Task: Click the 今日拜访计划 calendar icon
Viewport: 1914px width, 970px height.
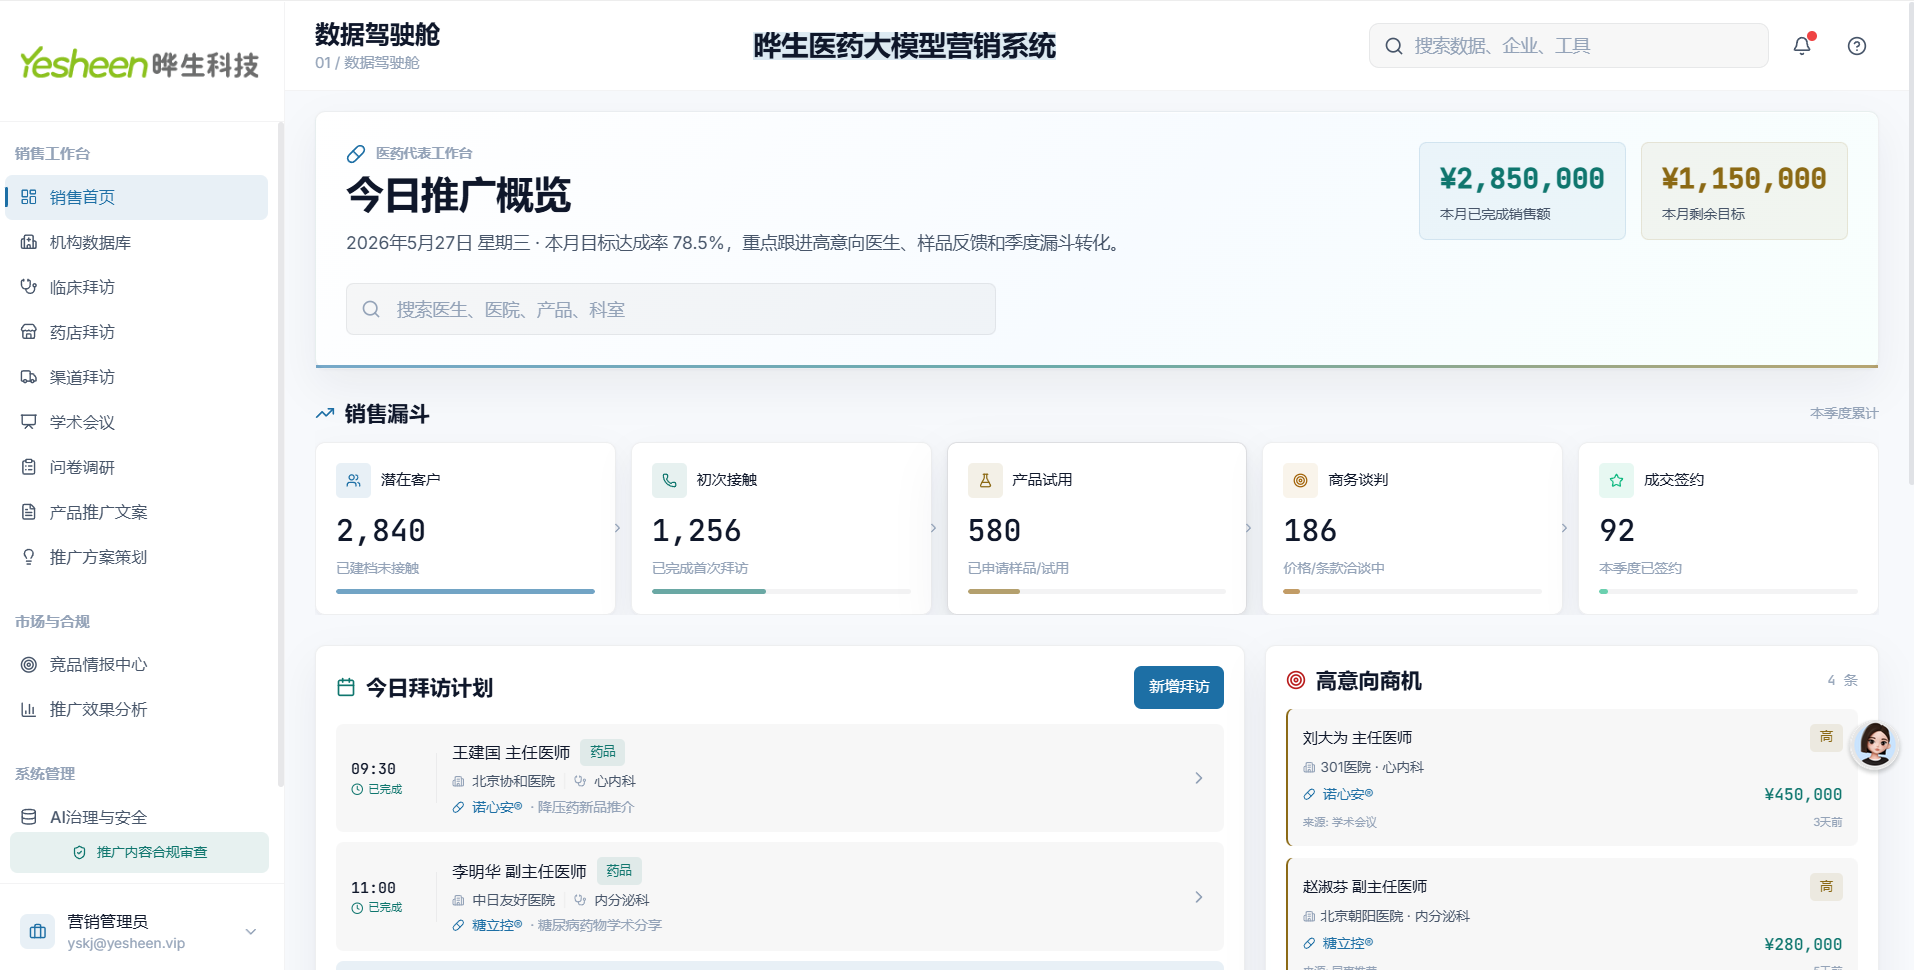Action: (x=346, y=688)
